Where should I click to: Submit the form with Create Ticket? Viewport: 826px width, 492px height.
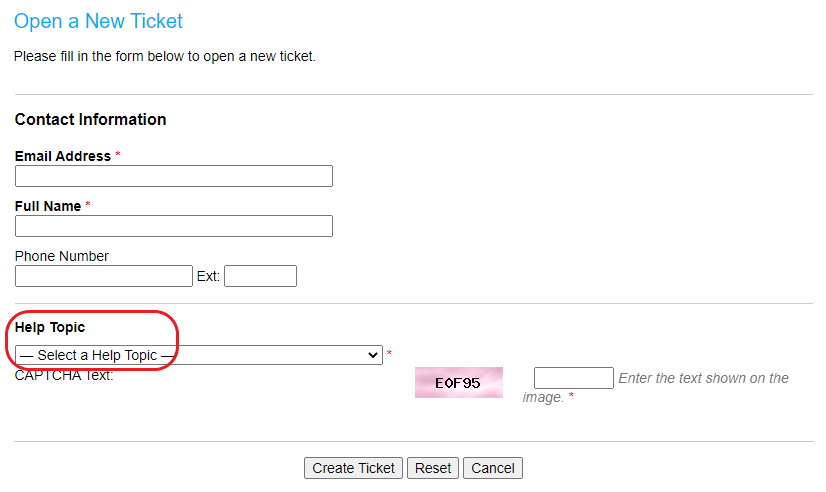click(353, 468)
